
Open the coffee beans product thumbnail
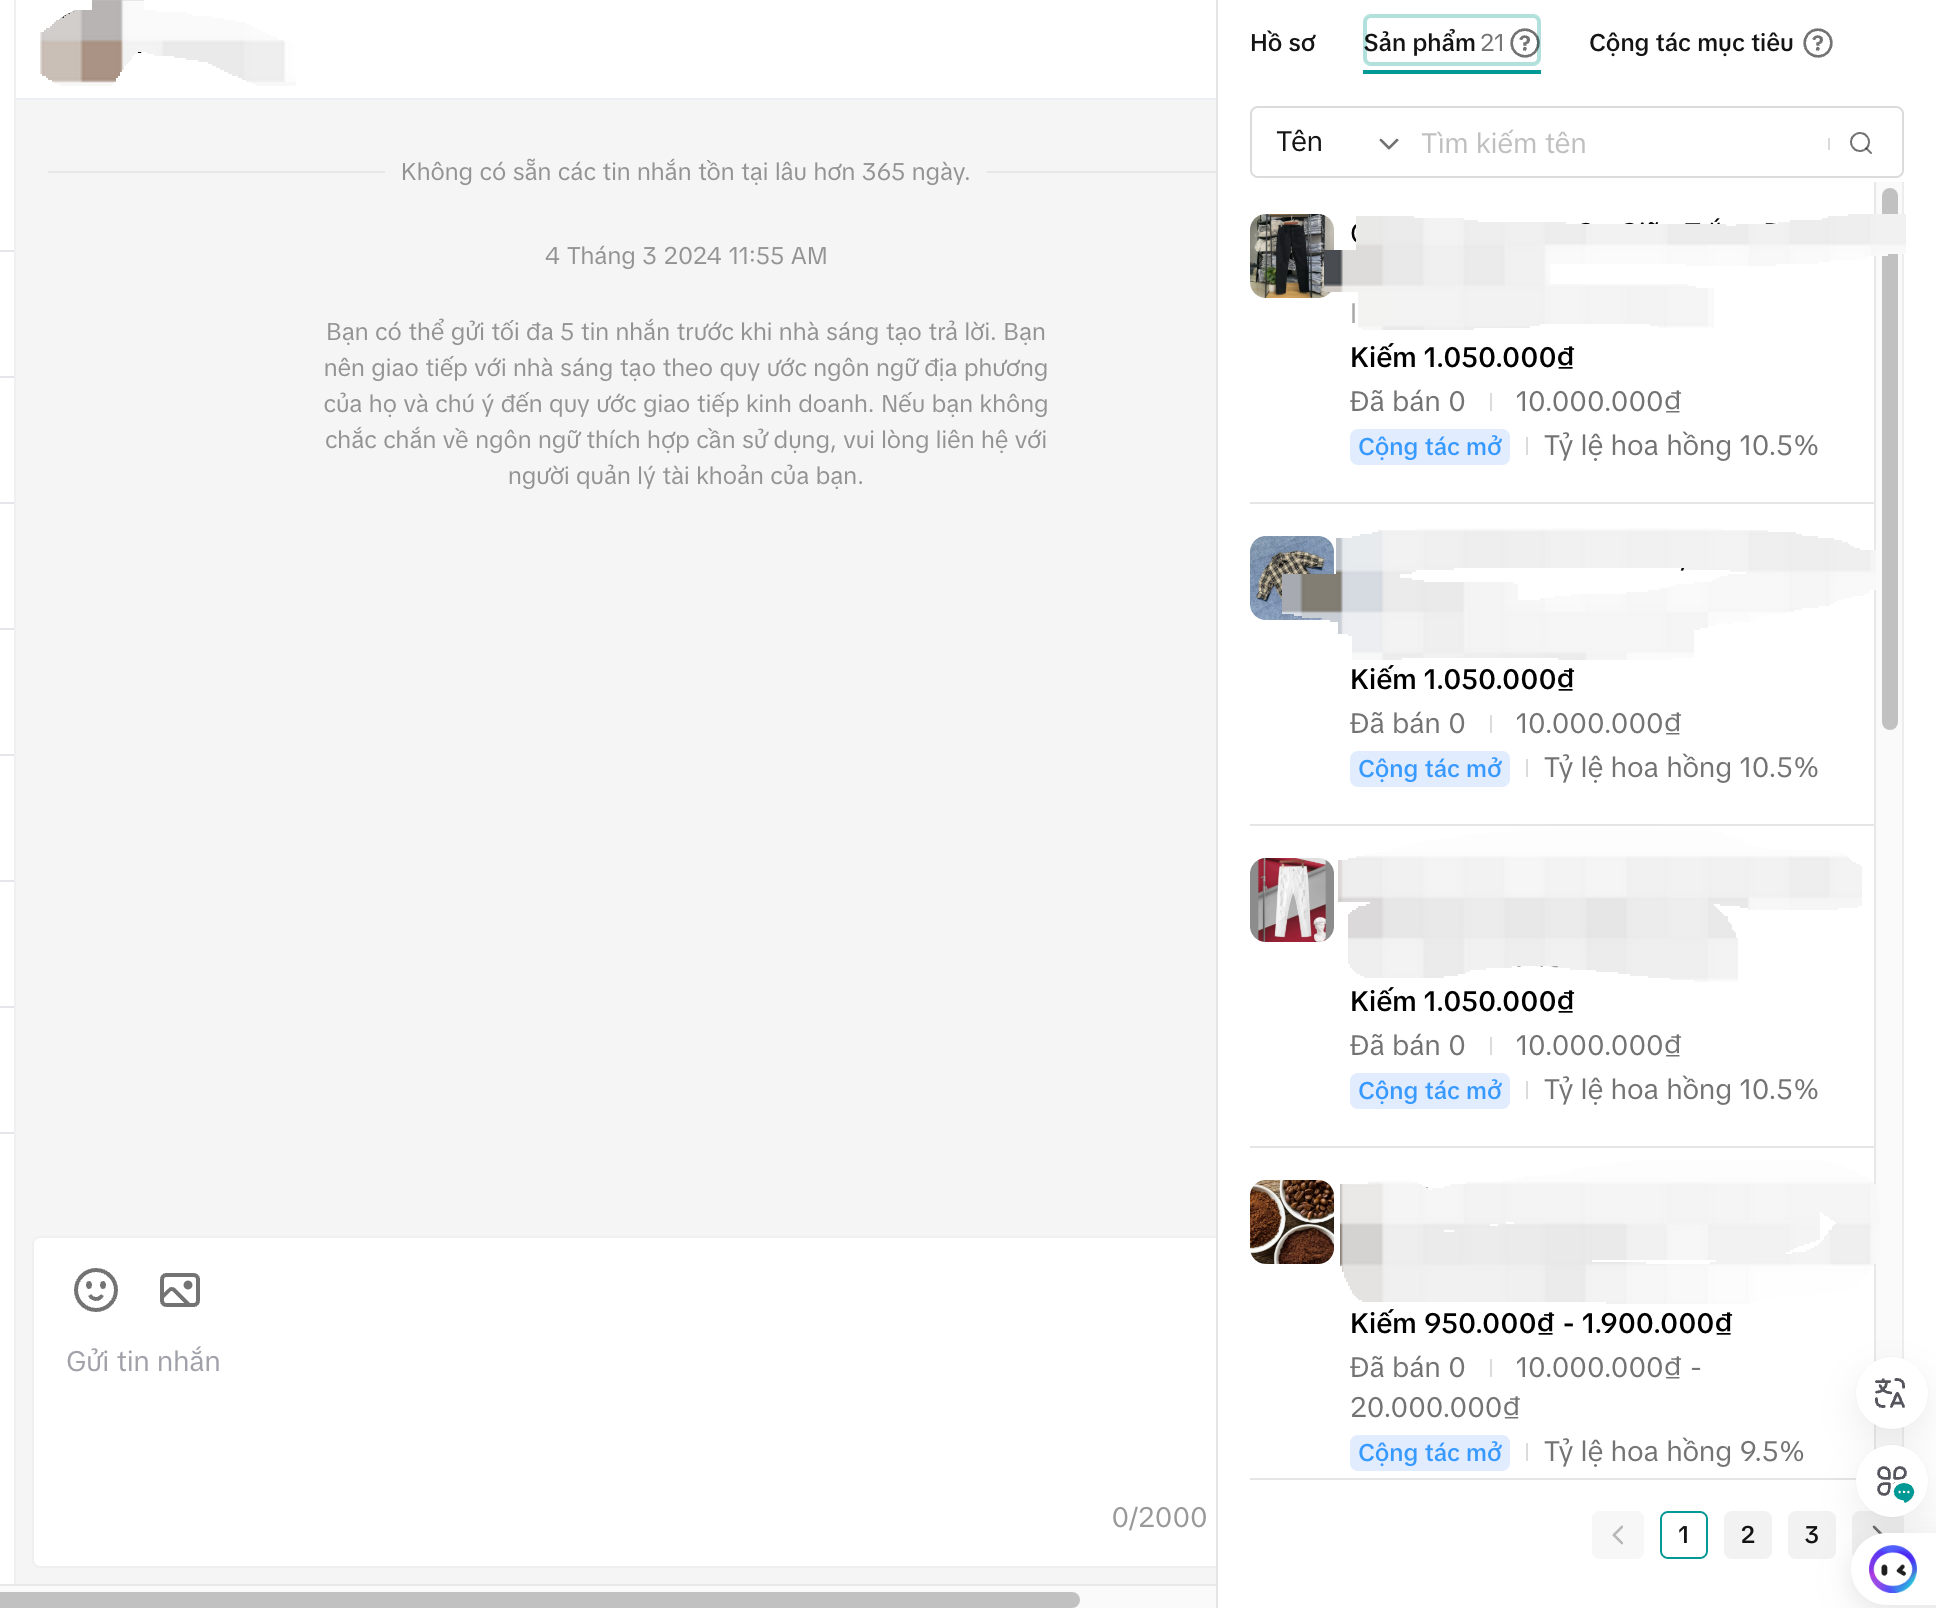coord(1291,1222)
